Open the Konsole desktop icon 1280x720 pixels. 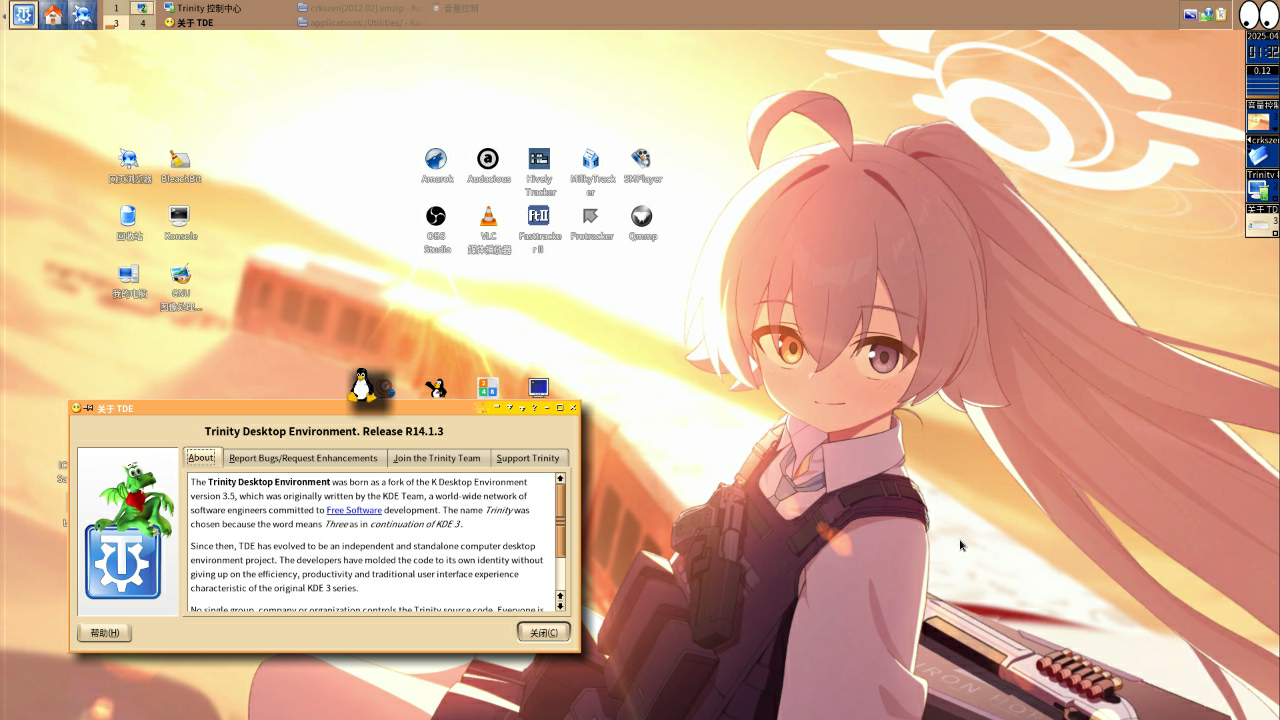point(180,223)
